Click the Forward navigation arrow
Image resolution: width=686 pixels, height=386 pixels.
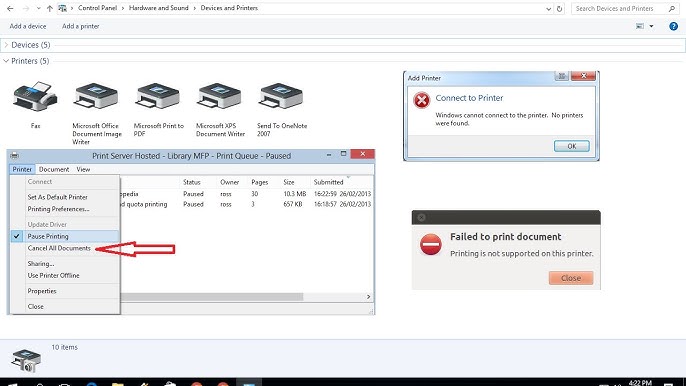(x=26, y=8)
